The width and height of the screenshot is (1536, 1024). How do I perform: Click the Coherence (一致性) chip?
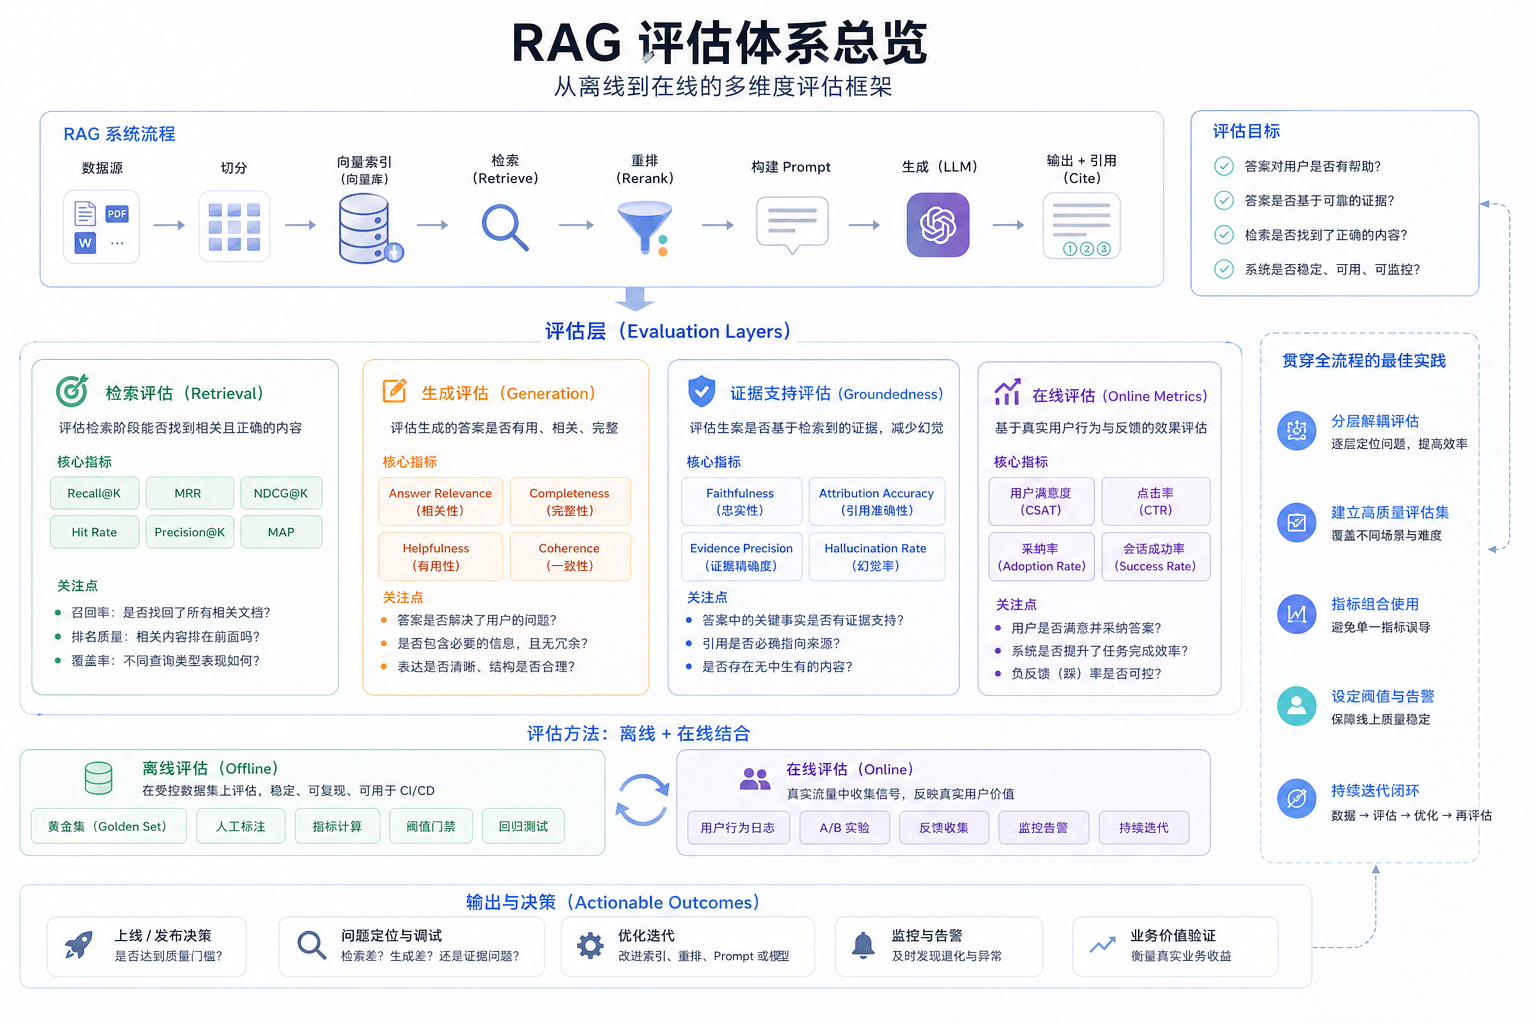[570, 557]
